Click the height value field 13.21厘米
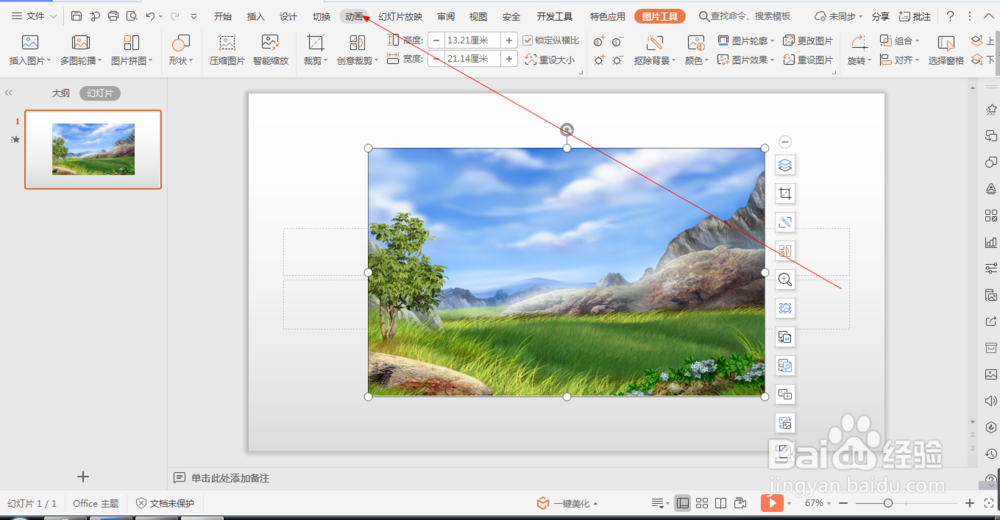The width and height of the screenshot is (1000, 520). click(473, 40)
